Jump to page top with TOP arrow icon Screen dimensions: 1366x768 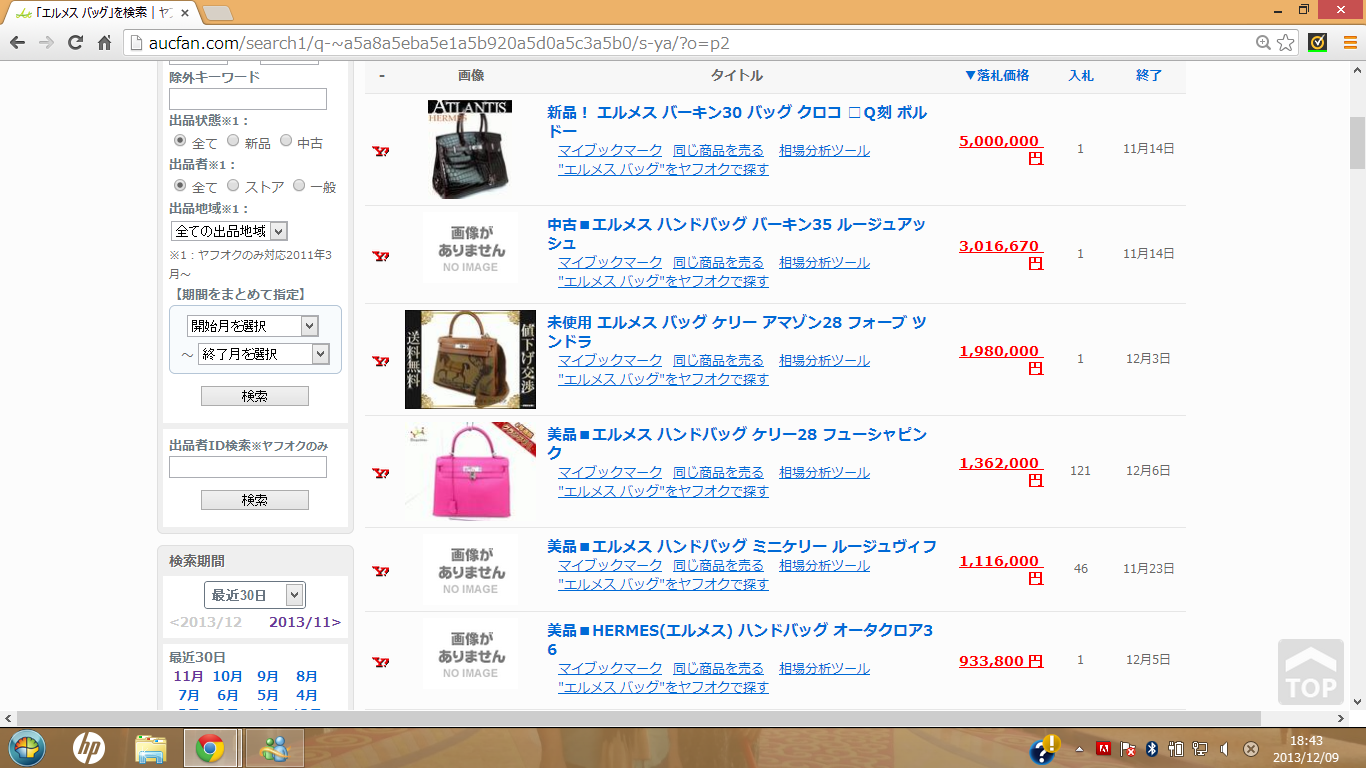point(1311,672)
